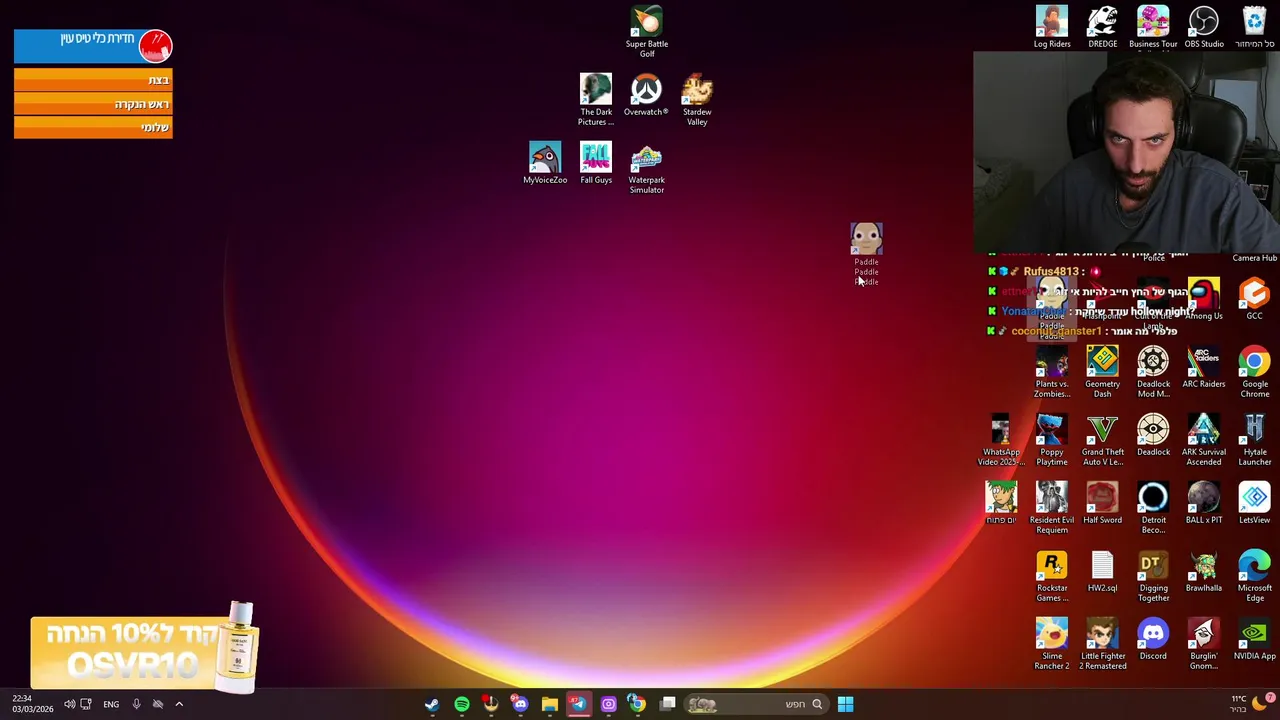Click the Windows Start button
The width and height of the screenshot is (1280, 720).
pyautogui.click(x=845, y=704)
